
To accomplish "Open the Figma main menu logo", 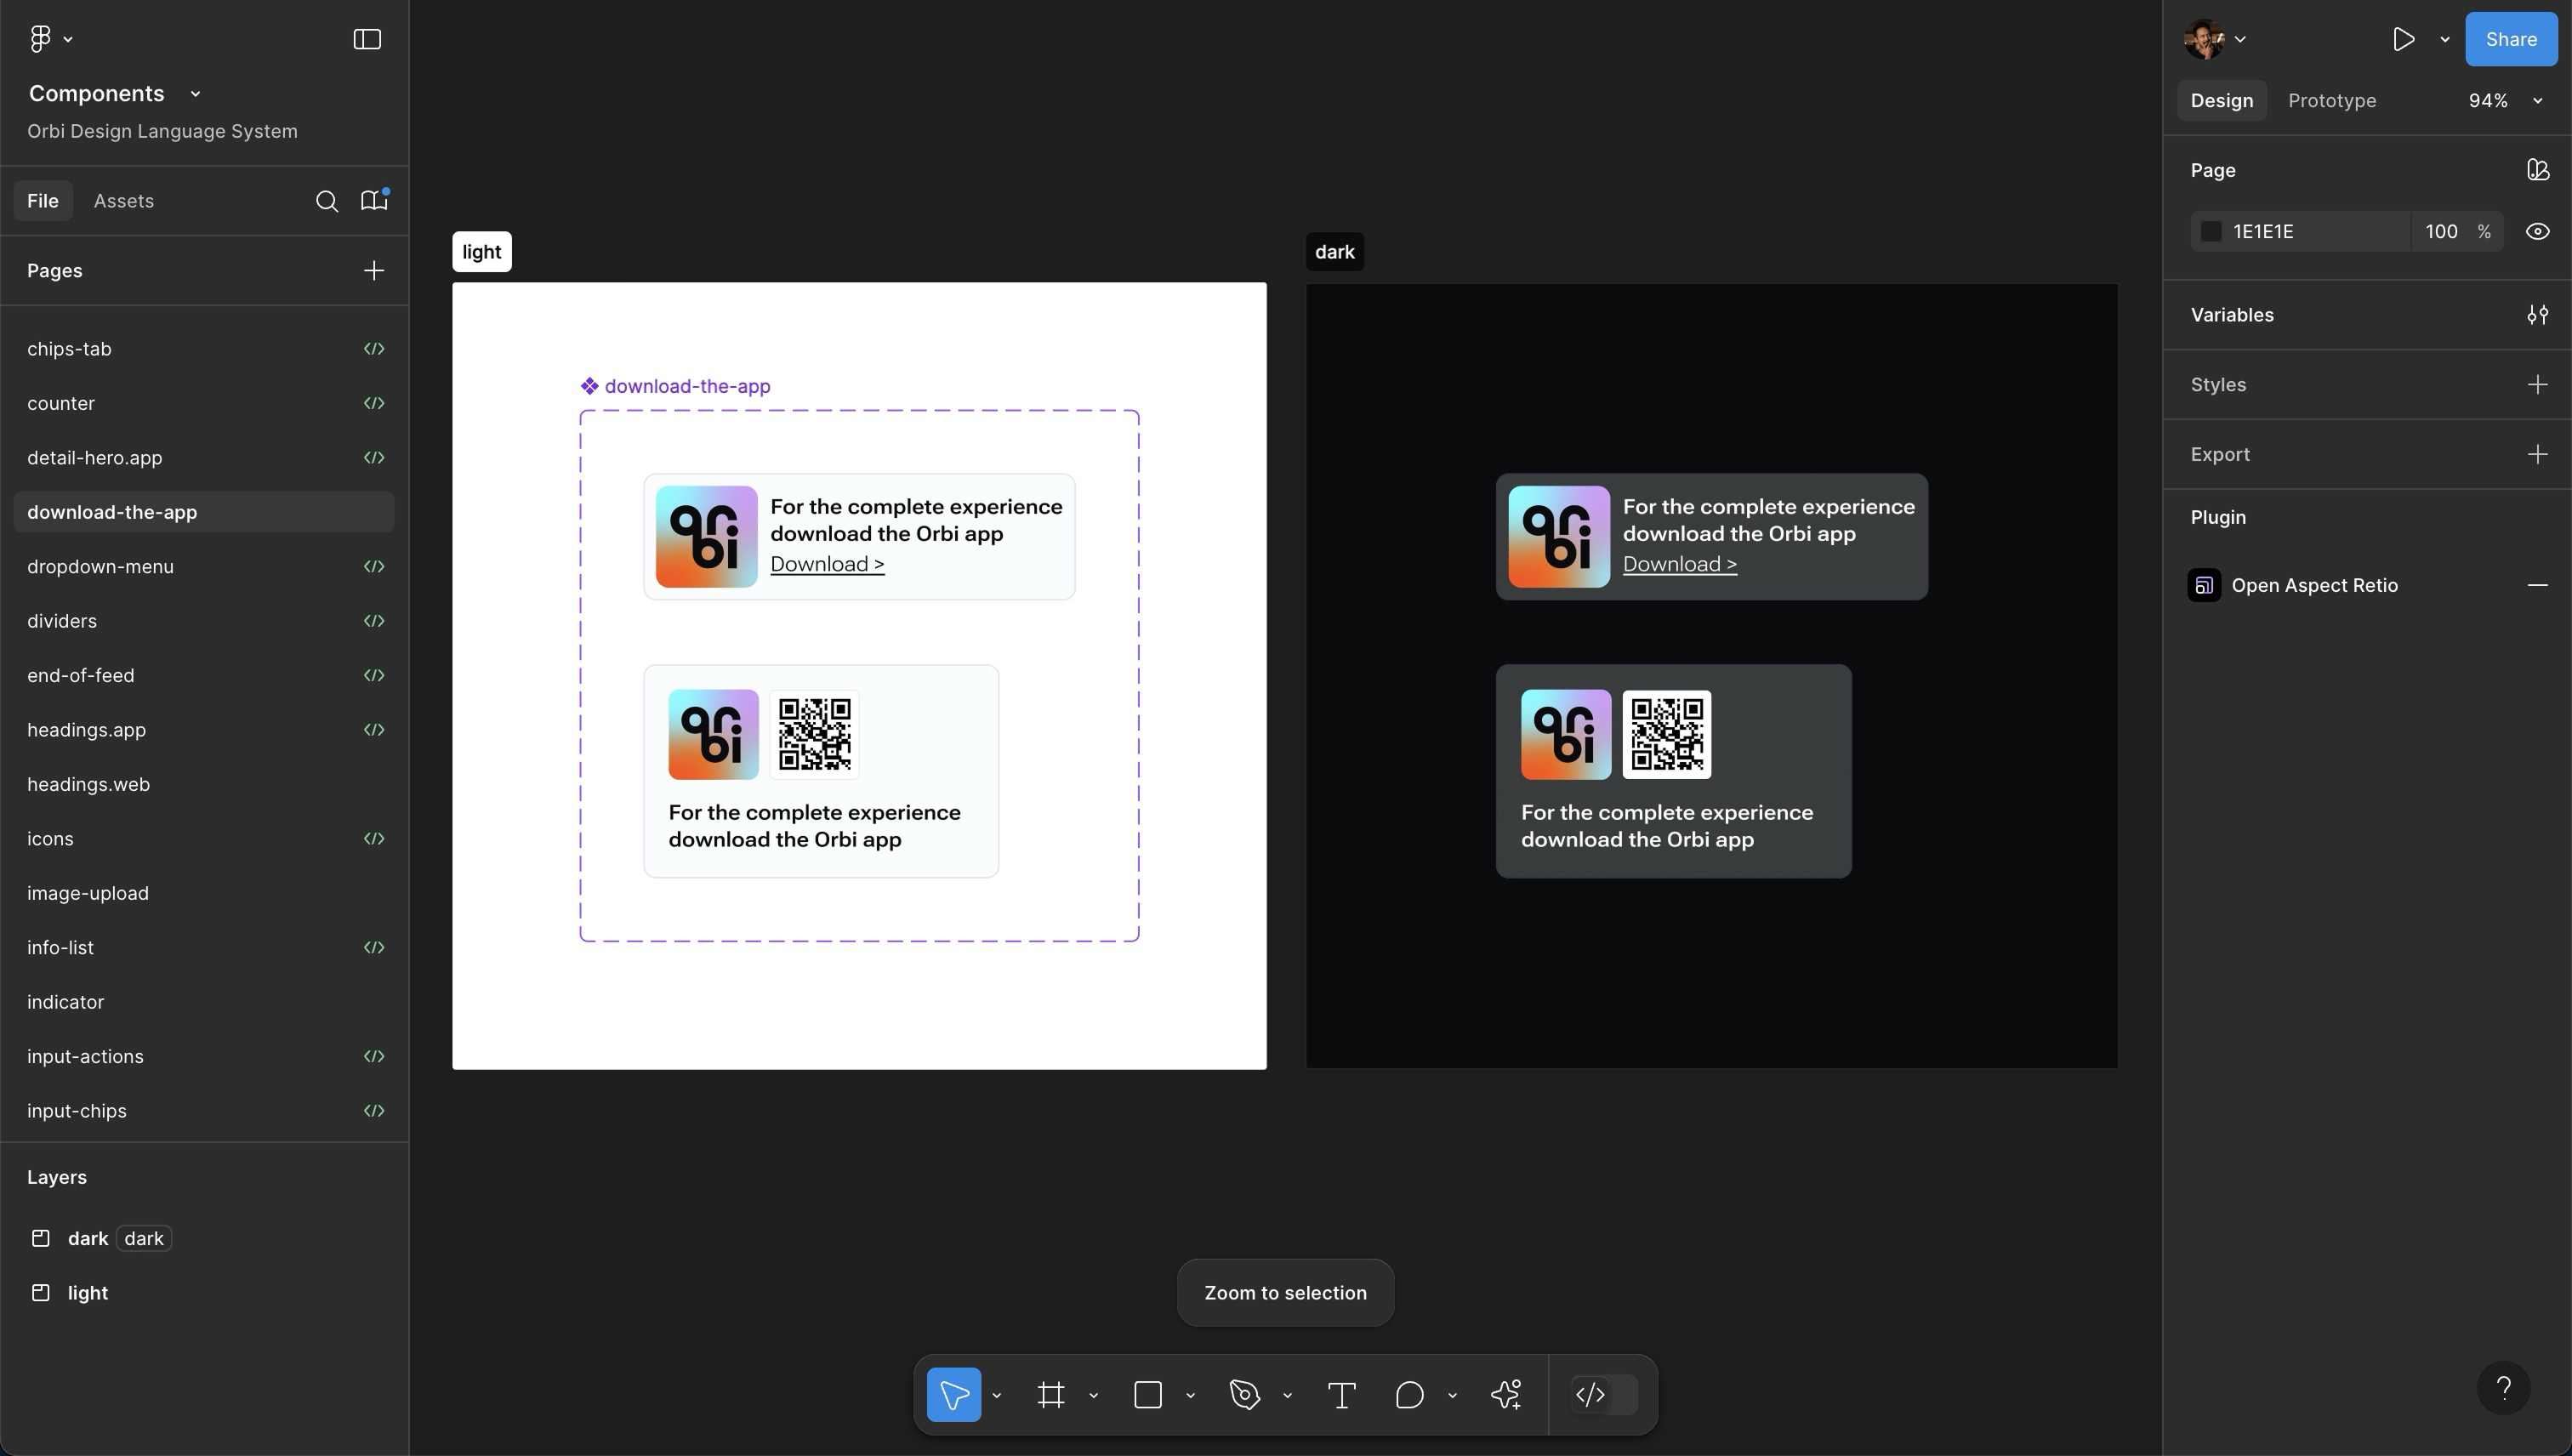I will pos(40,39).
